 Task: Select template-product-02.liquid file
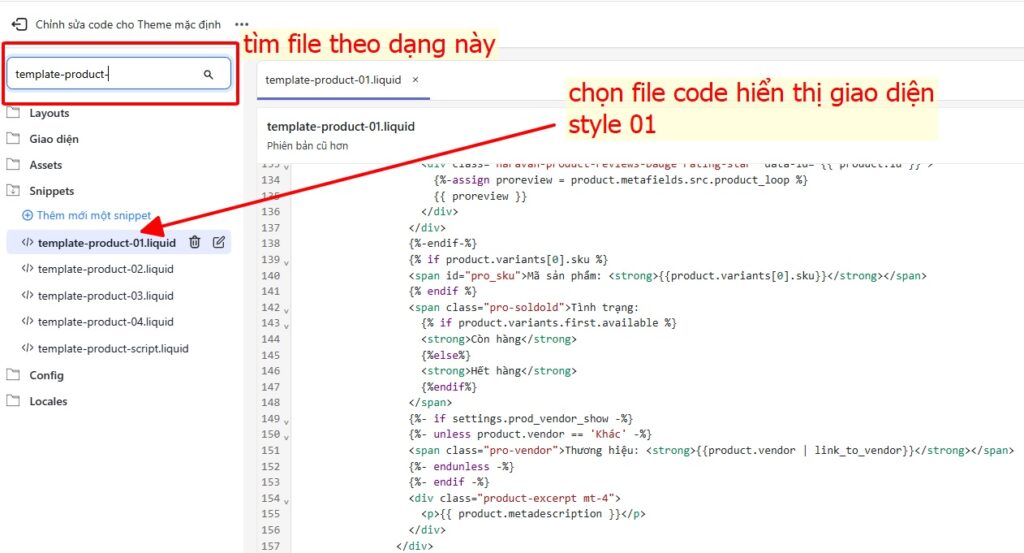point(105,269)
